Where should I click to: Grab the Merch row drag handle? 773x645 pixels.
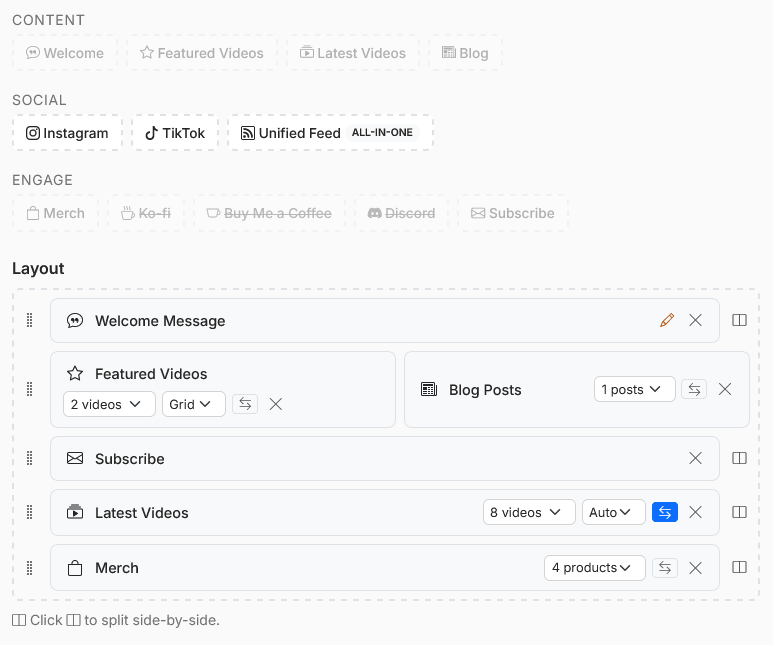point(30,568)
